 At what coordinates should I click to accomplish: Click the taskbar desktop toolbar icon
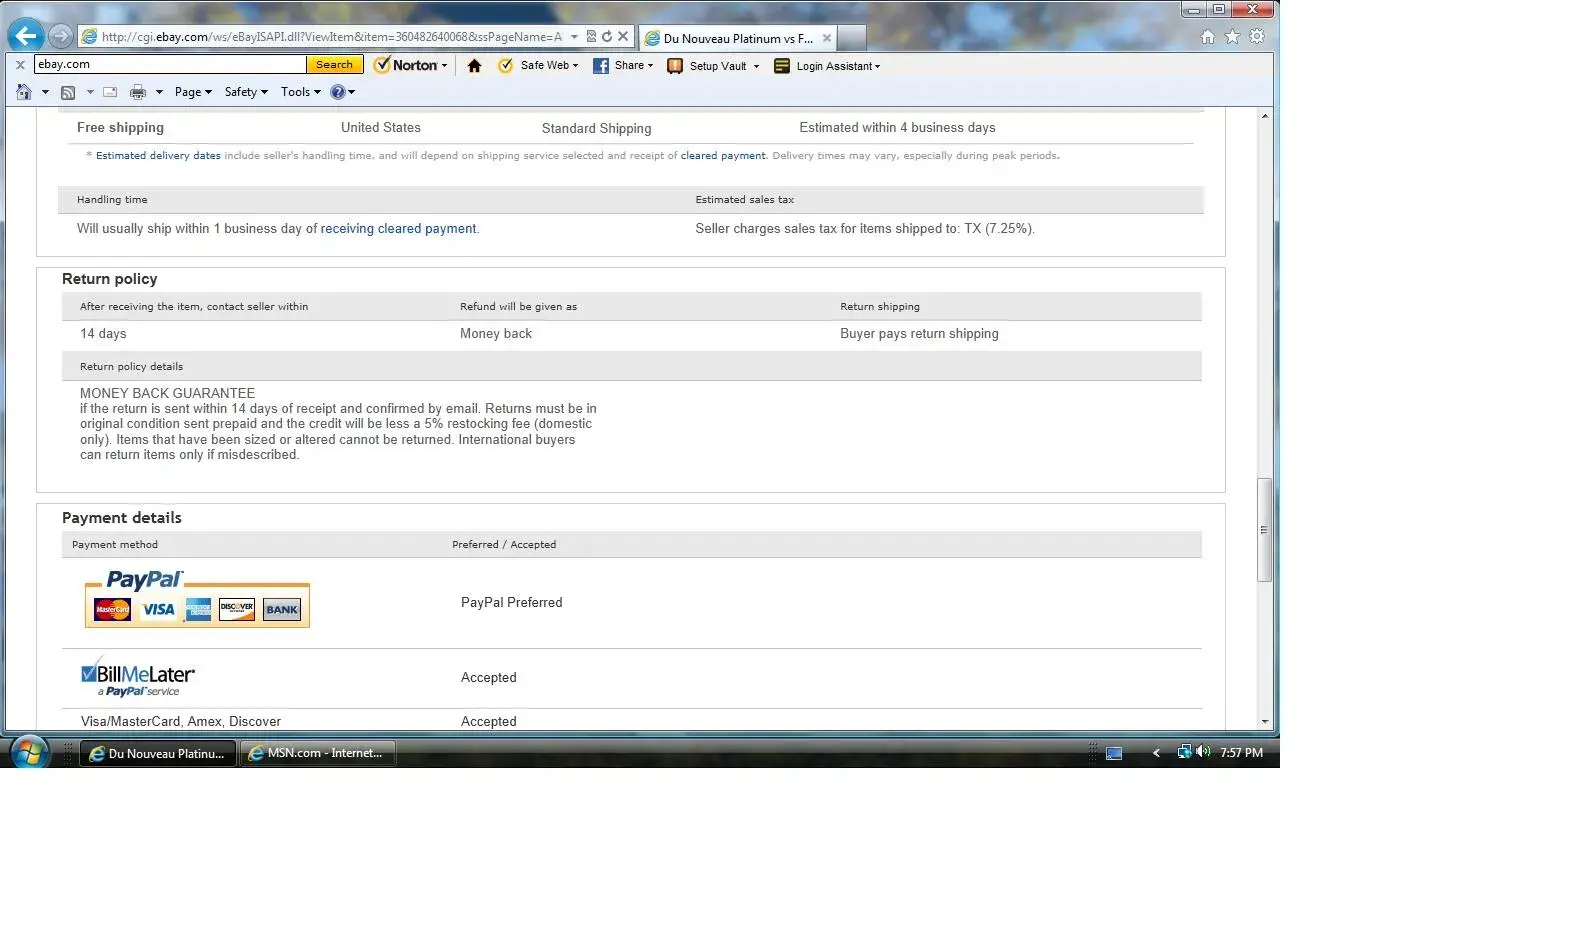coord(1114,753)
